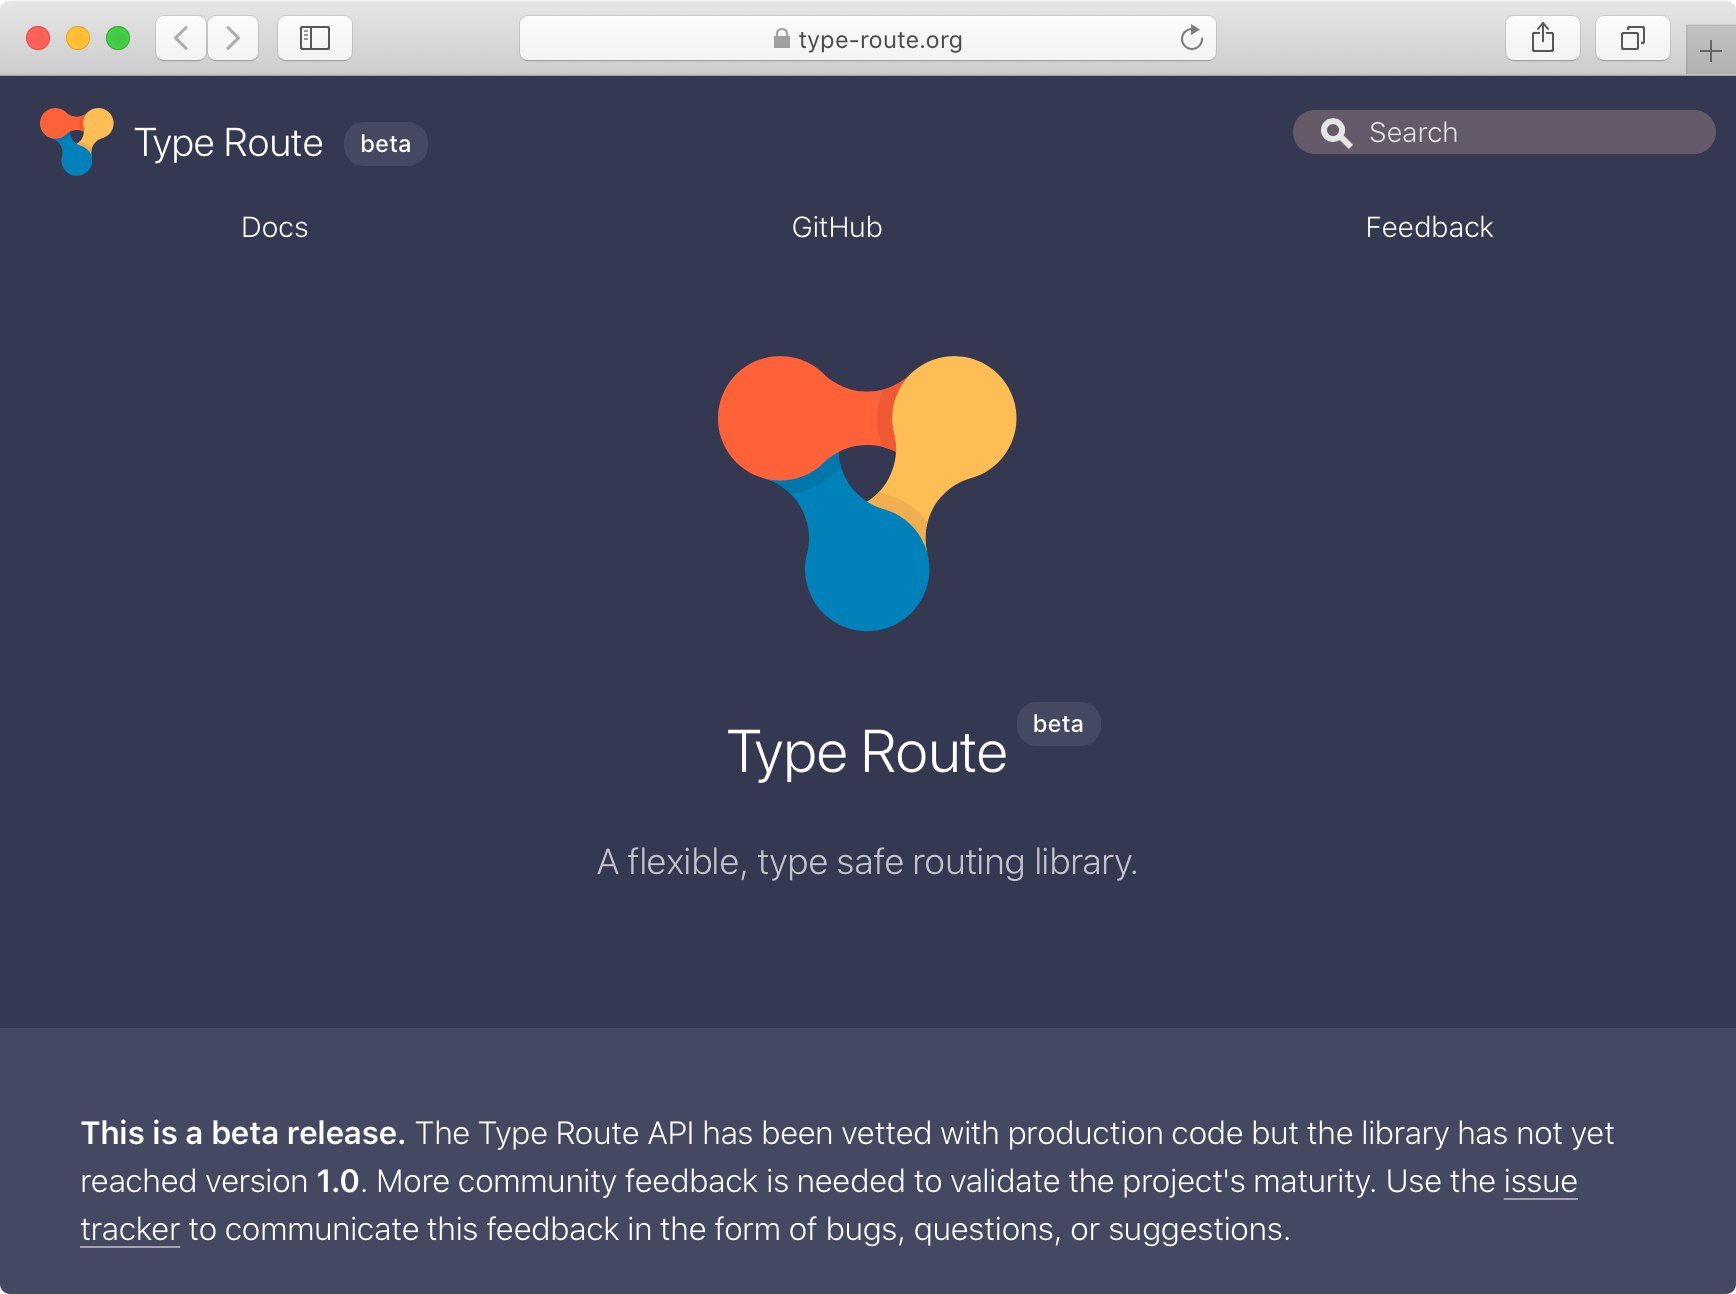Click the magnifying glass search icon

(x=1336, y=132)
